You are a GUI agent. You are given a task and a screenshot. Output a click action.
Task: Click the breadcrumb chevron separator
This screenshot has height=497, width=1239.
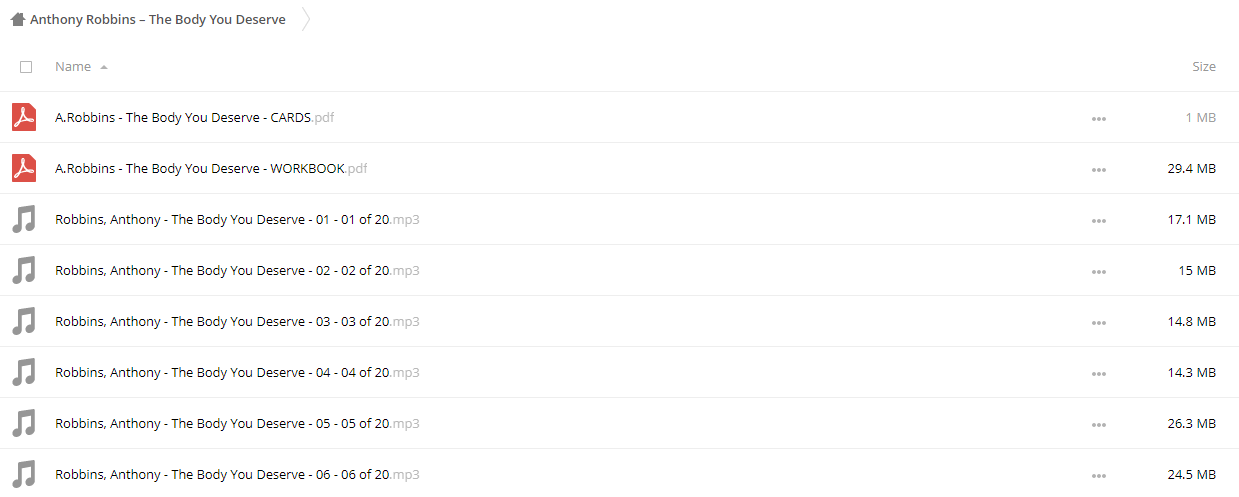pos(306,19)
